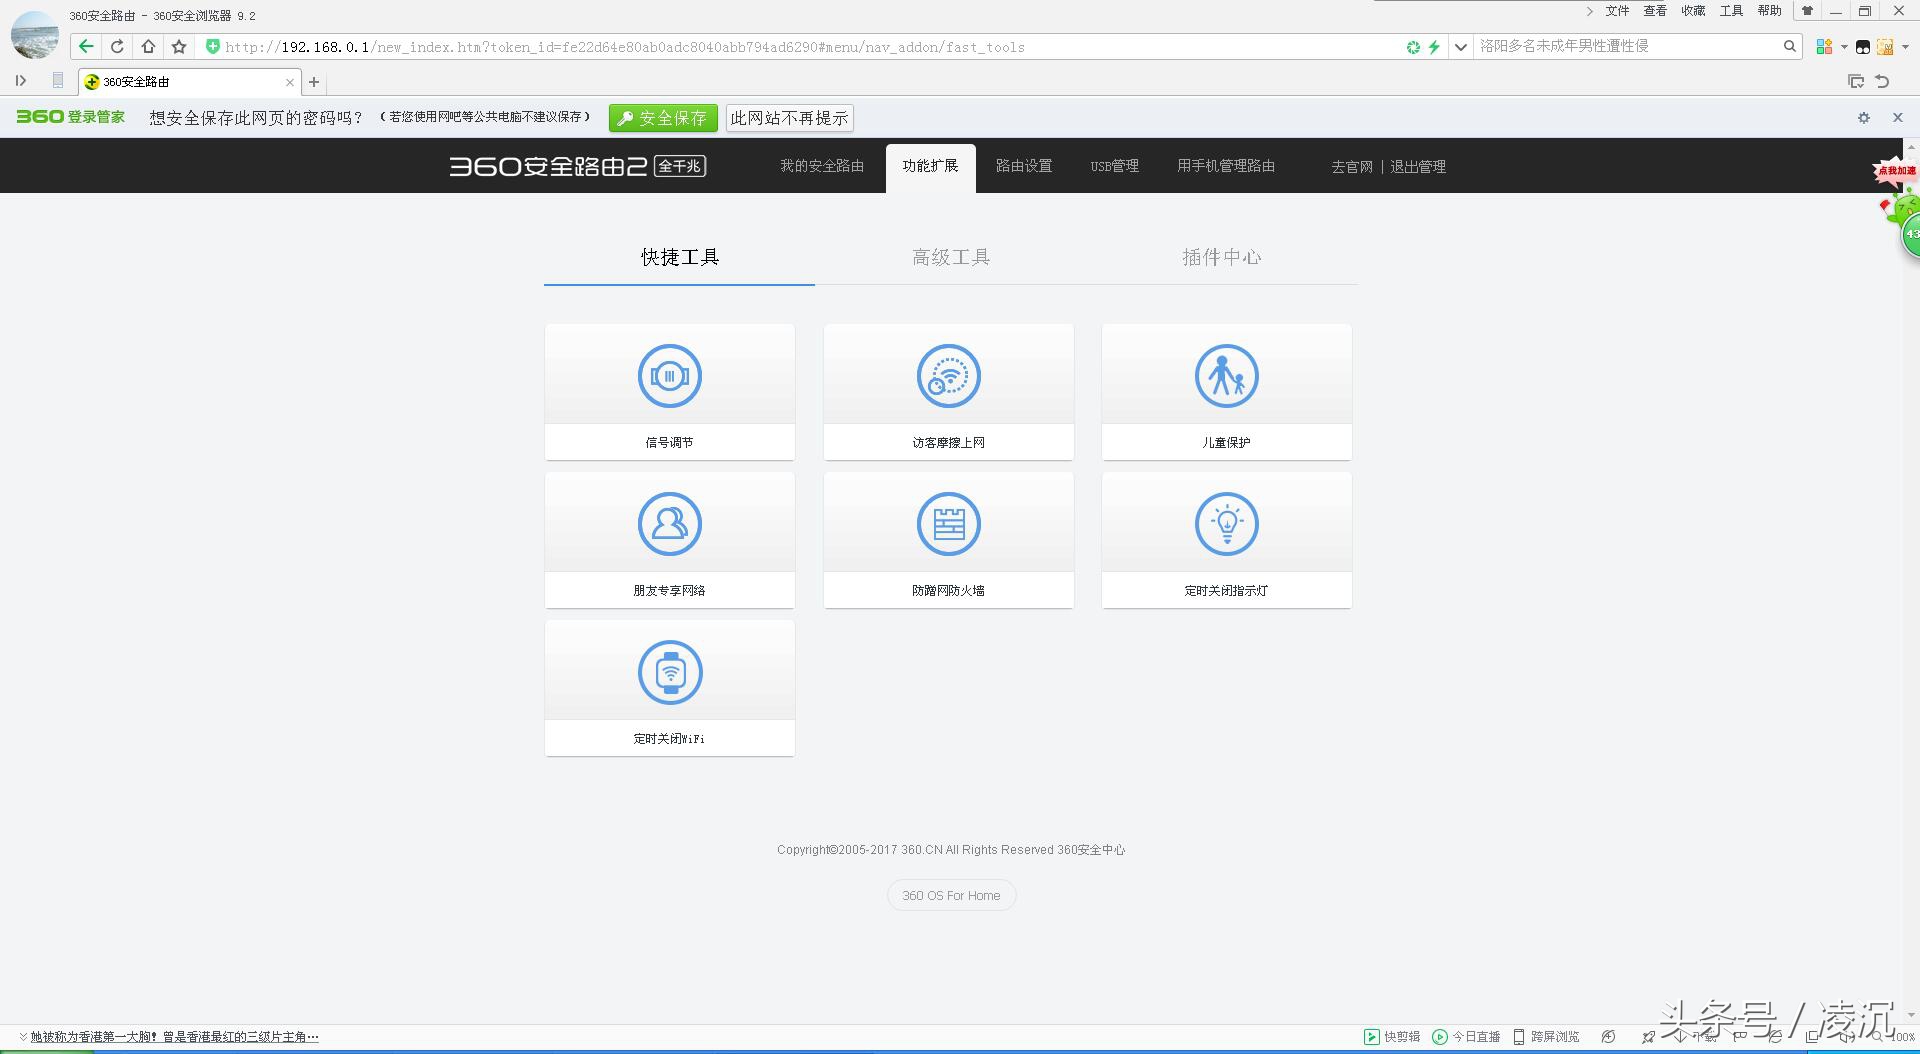Click the 退出管理 logout link
1920x1054 pixels.
pos(1417,167)
